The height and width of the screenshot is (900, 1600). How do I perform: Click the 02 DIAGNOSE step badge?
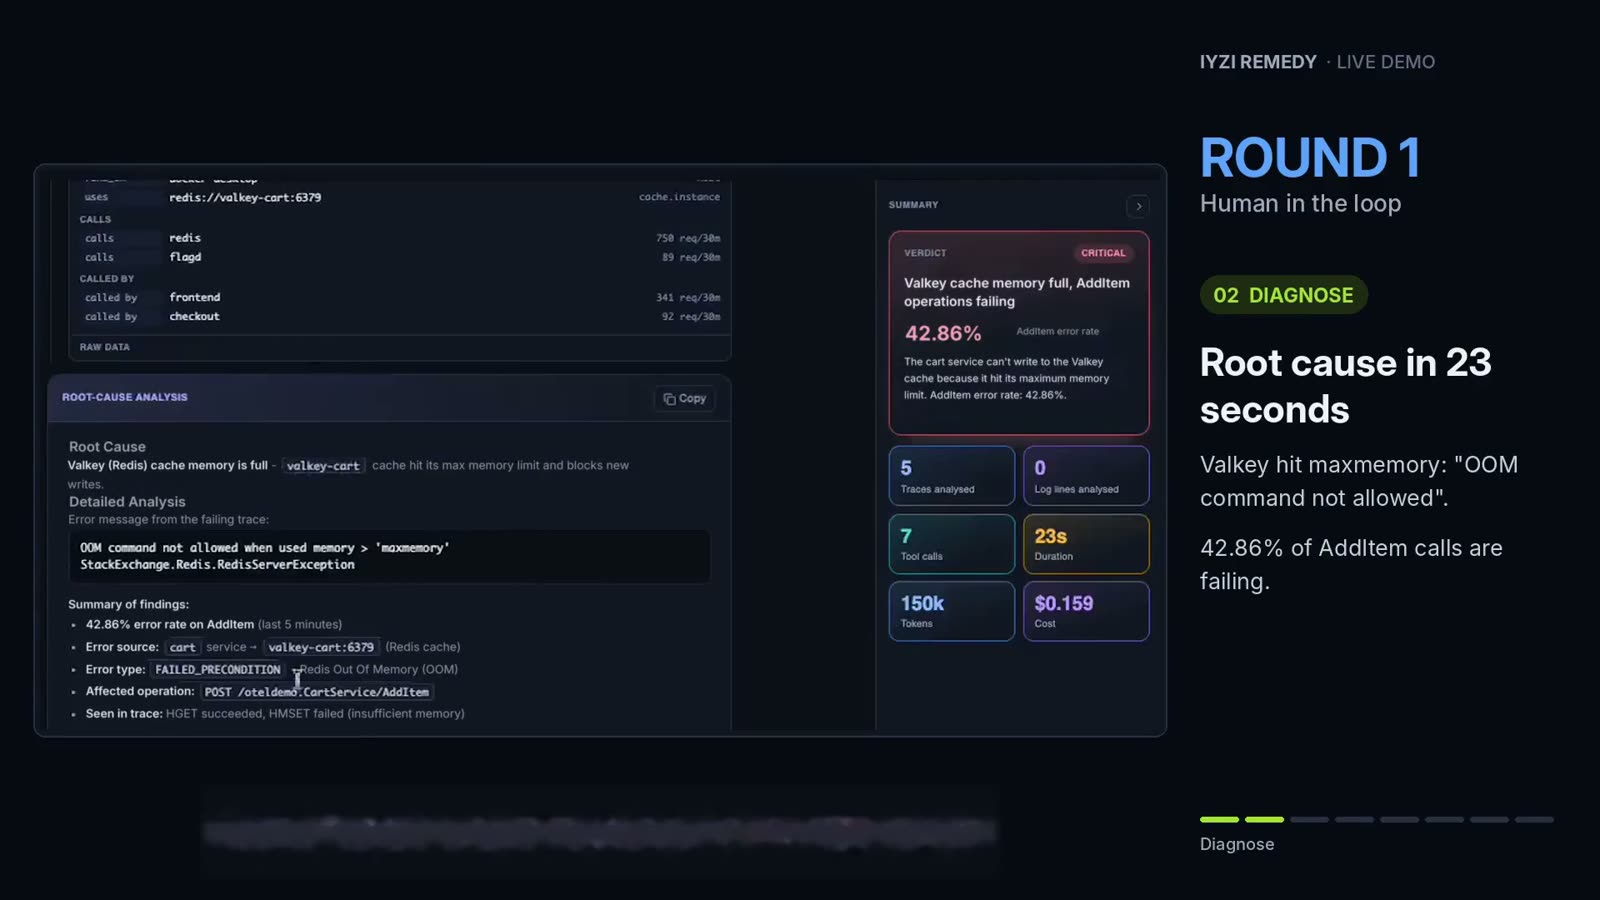[1283, 295]
